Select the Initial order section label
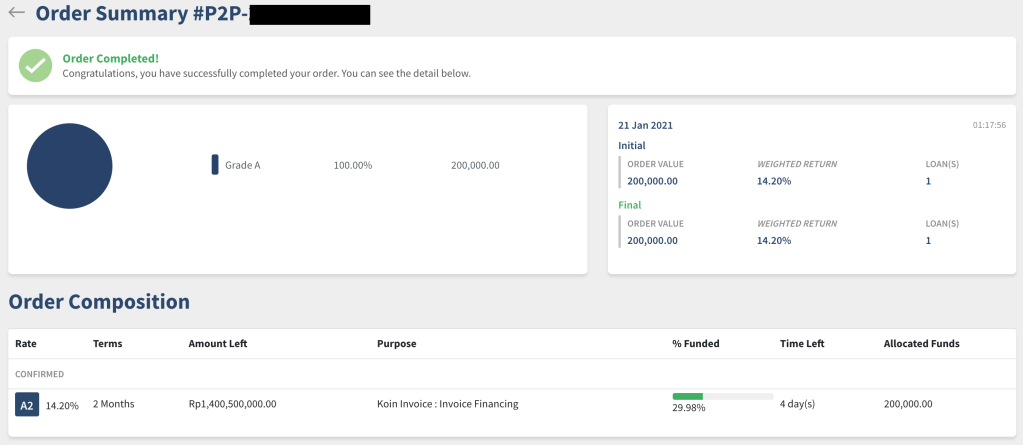The height and width of the screenshot is (445, 1023). 632,145
